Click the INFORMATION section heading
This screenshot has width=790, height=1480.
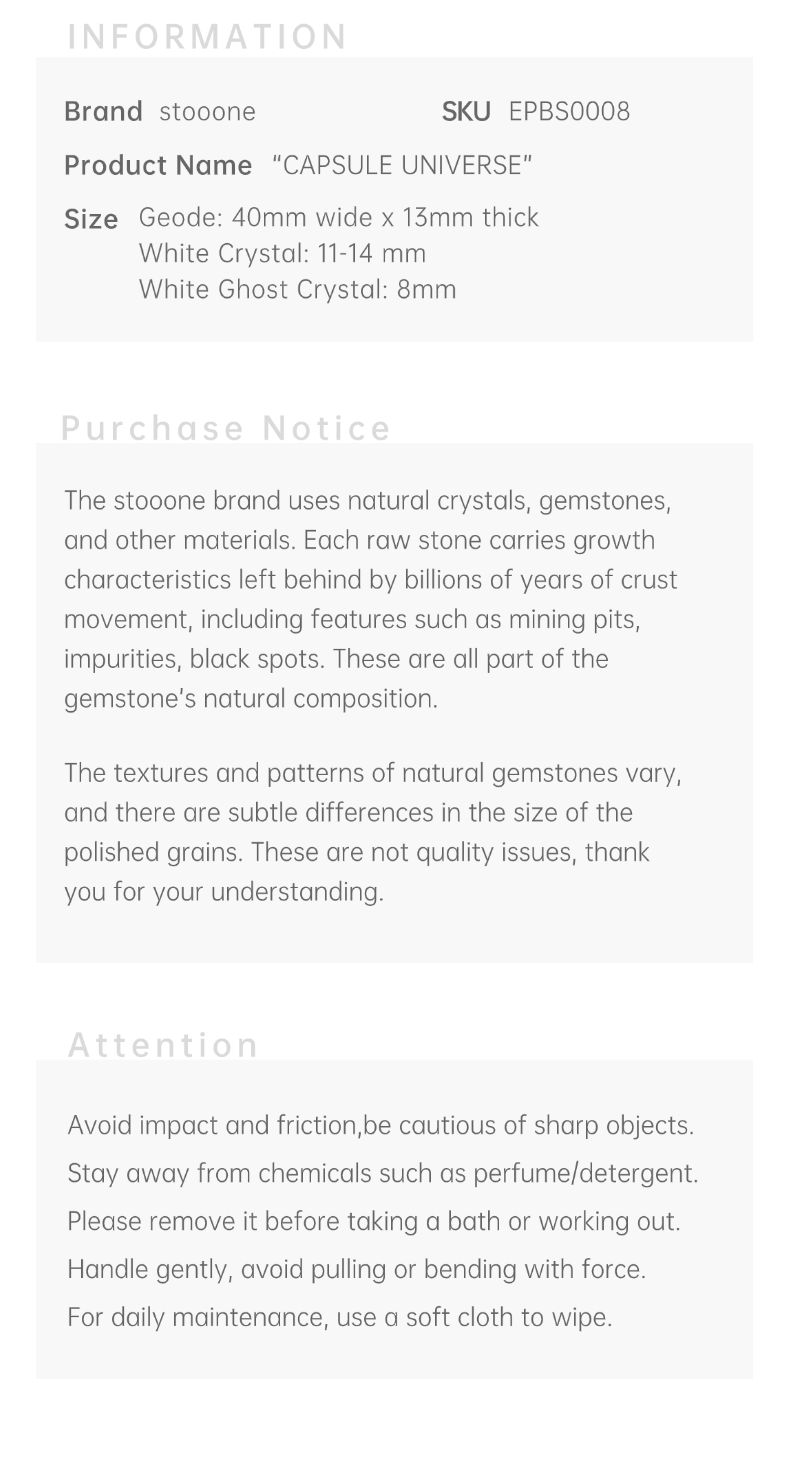pos(207,37)
